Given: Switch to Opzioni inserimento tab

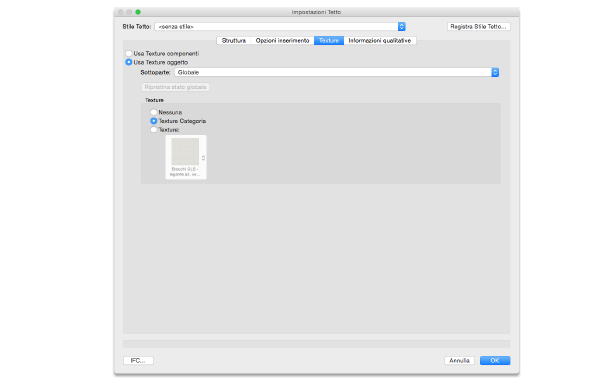Looking at the screenshot, I should click(x=282, y=40).
